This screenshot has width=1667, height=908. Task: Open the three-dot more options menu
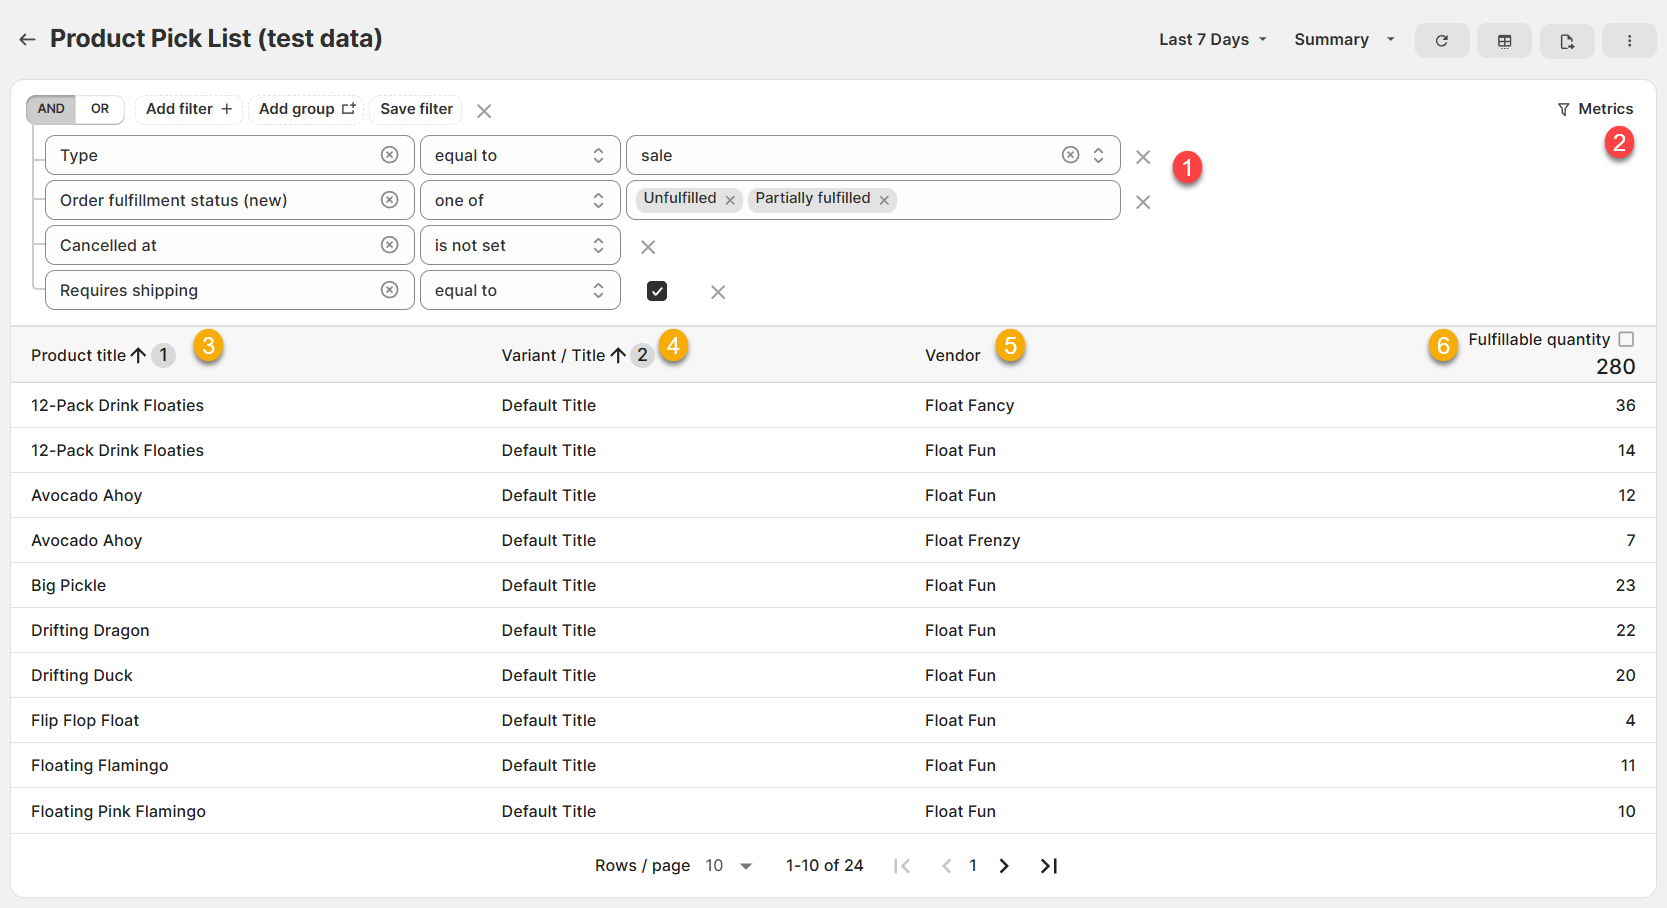[1629, 41]
